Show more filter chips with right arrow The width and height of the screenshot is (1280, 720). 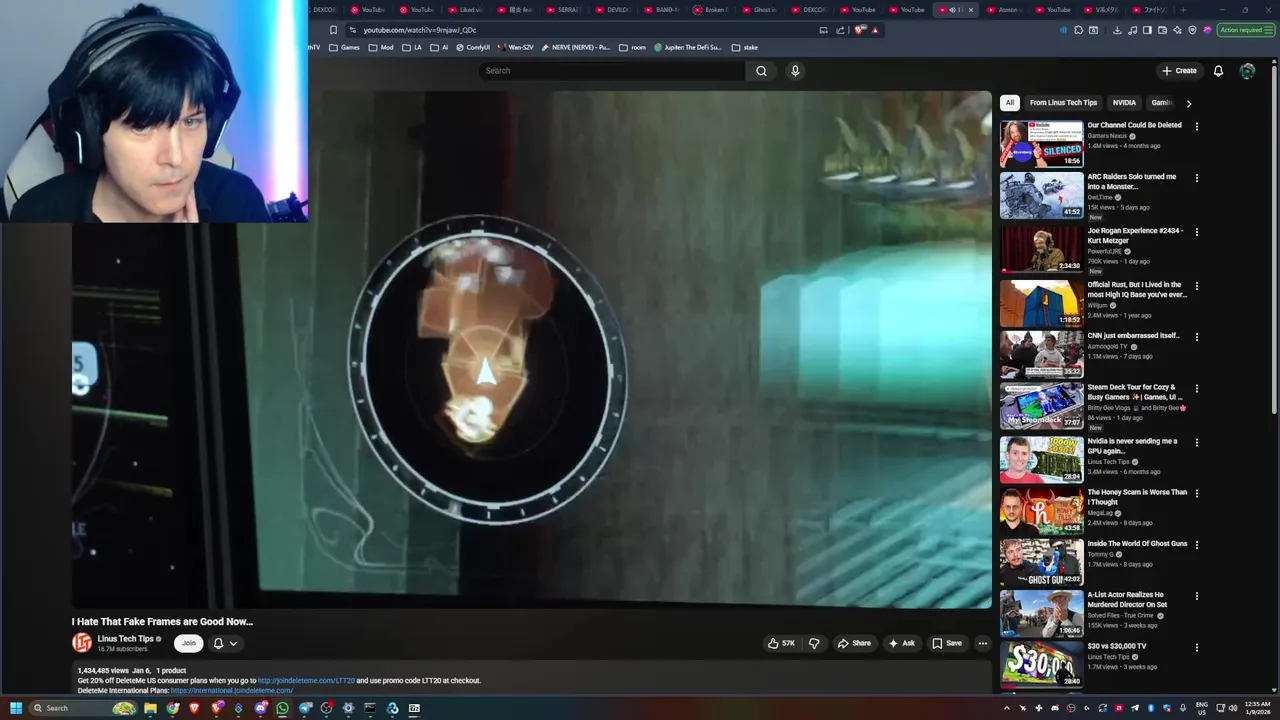coord(1188,103)
